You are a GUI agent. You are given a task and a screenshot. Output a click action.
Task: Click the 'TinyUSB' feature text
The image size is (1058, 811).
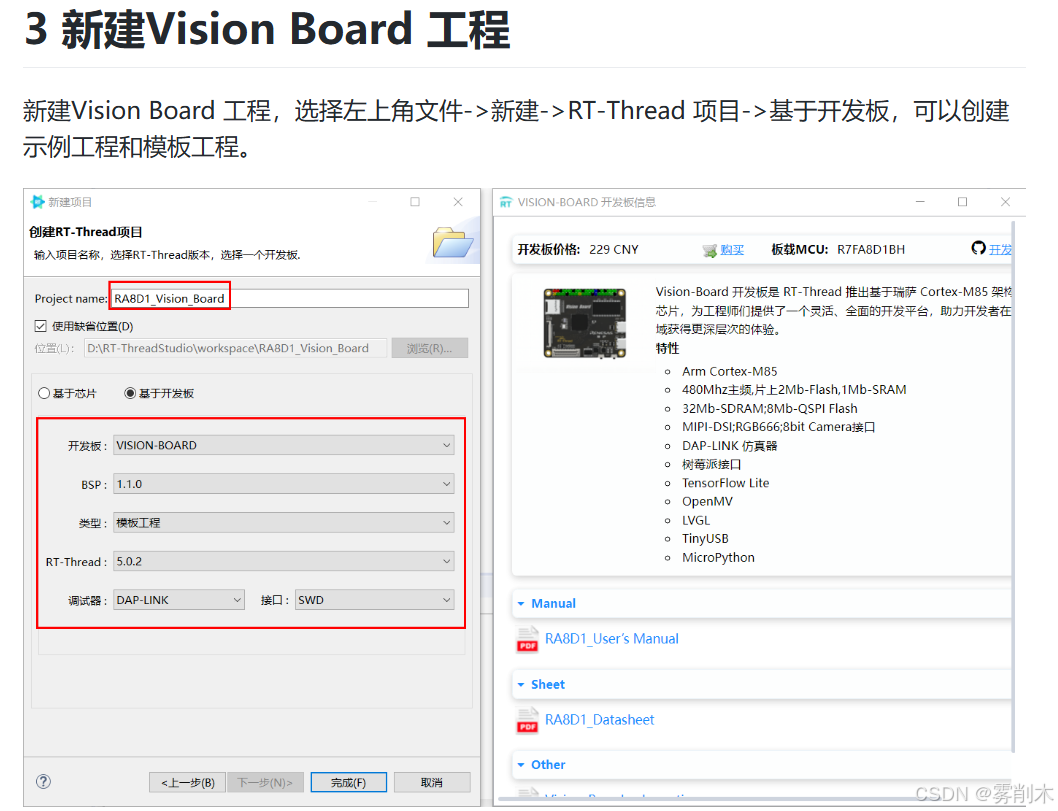(705, 538)
